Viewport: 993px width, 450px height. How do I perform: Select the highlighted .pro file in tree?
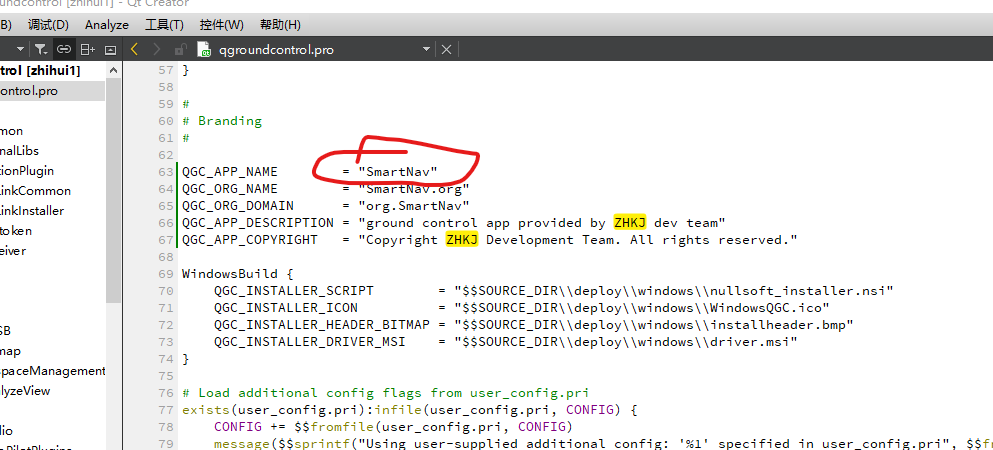[52, 91]
